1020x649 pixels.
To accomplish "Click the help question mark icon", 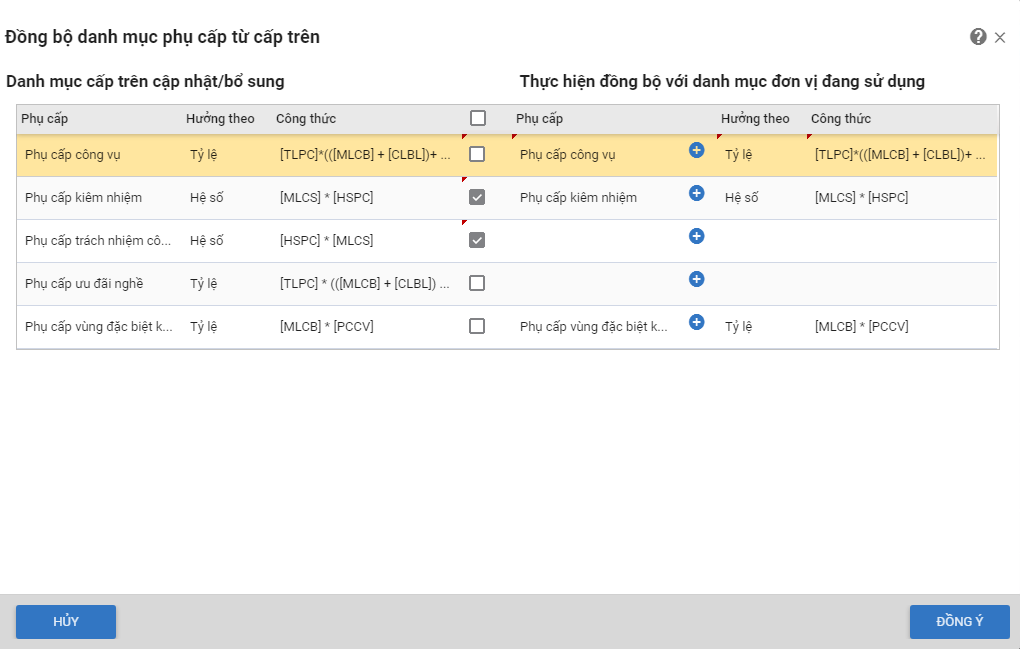I will pos(978,37).
